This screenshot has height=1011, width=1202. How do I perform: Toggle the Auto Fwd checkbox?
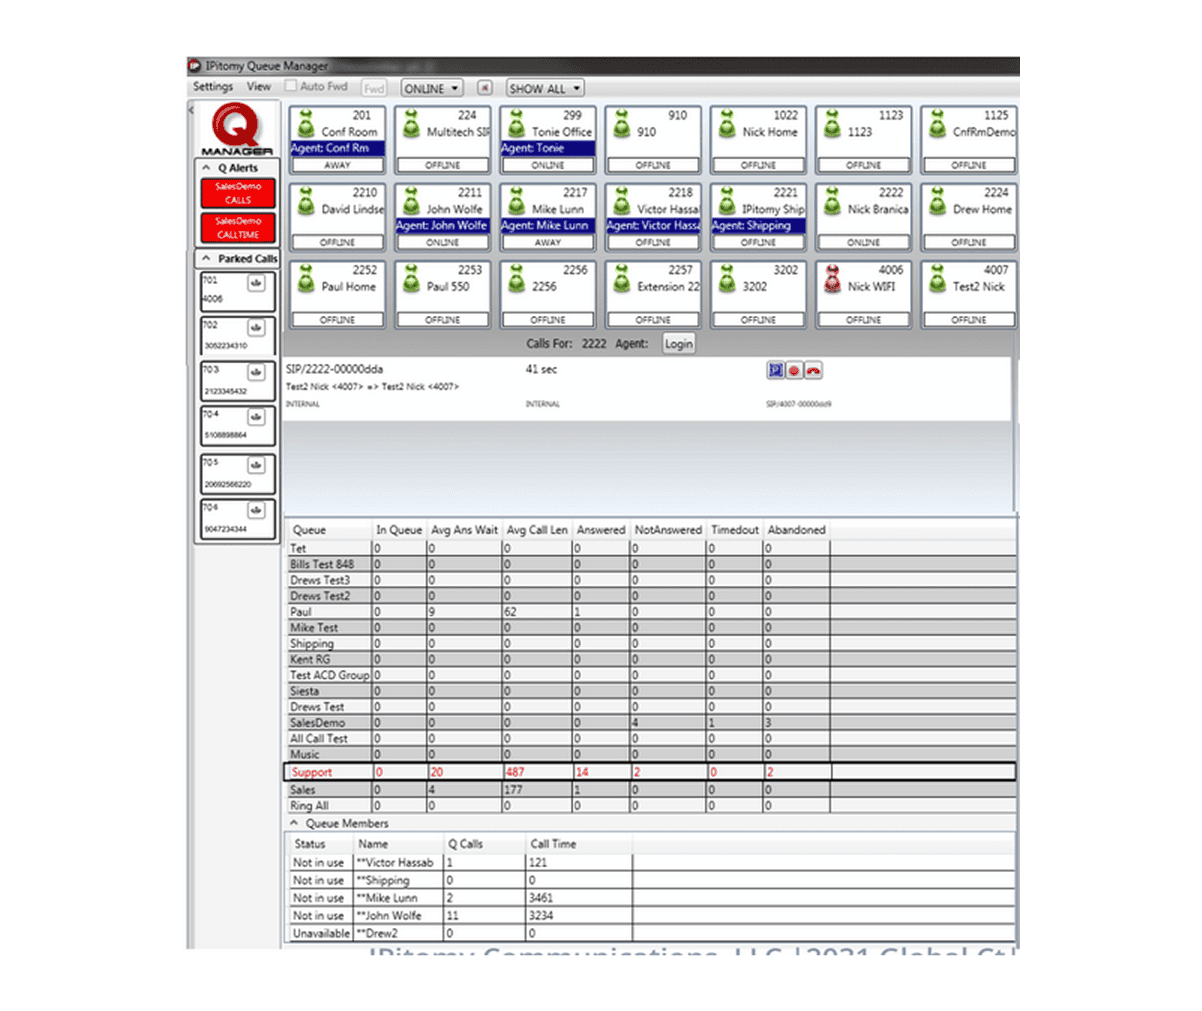click(x=291, y=86)
